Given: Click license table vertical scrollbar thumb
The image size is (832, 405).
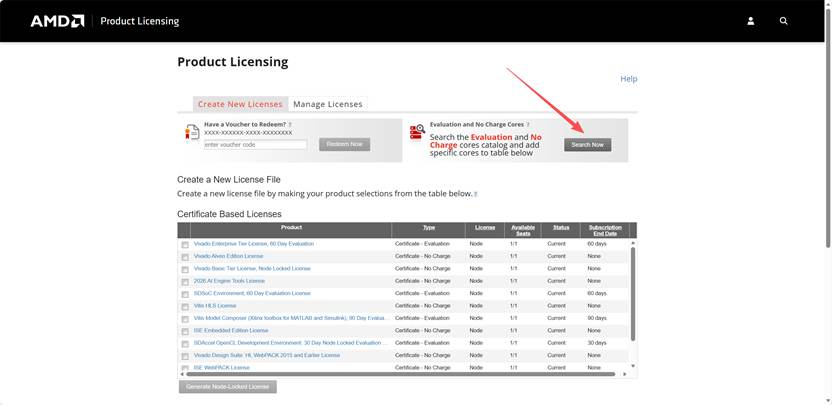Looking at the screenshot, I should point(632,294).
